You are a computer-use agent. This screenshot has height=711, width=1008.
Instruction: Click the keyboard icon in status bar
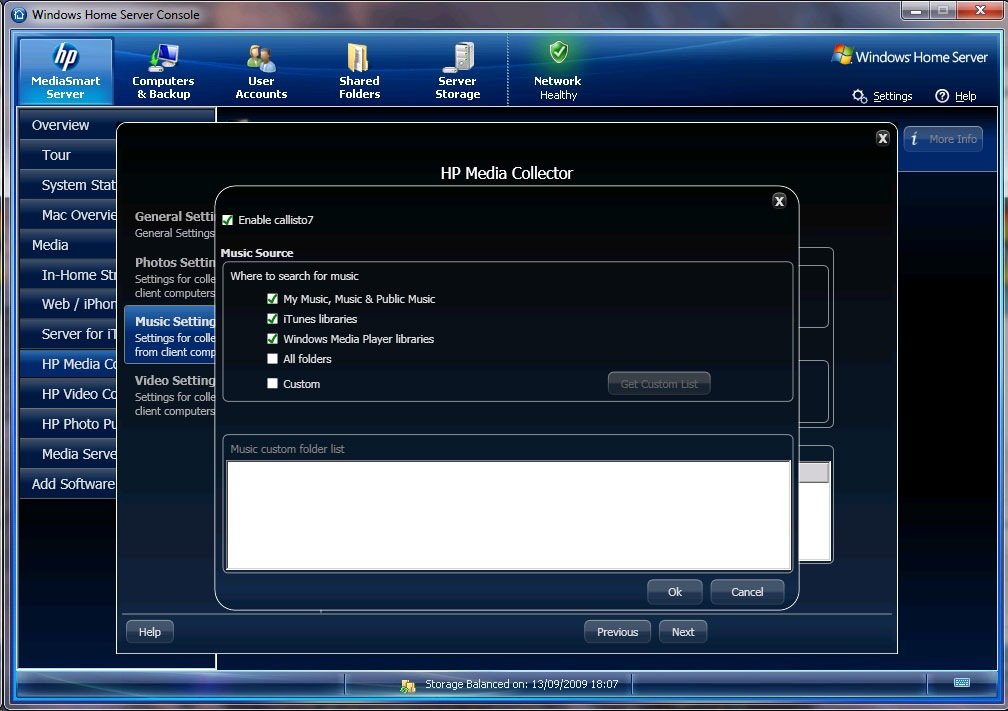coord(962,682)
